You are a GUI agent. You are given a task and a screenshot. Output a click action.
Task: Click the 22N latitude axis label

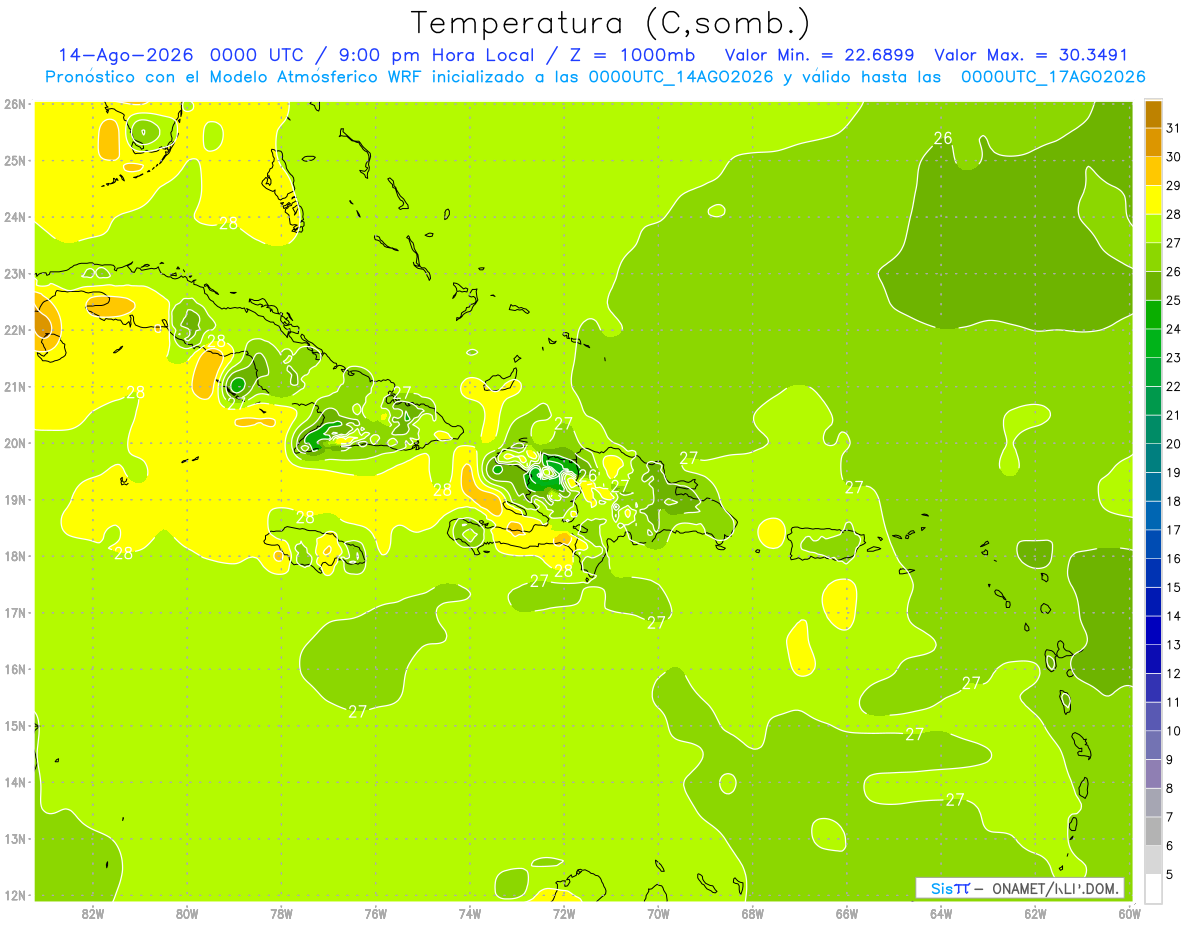[15, 330]
